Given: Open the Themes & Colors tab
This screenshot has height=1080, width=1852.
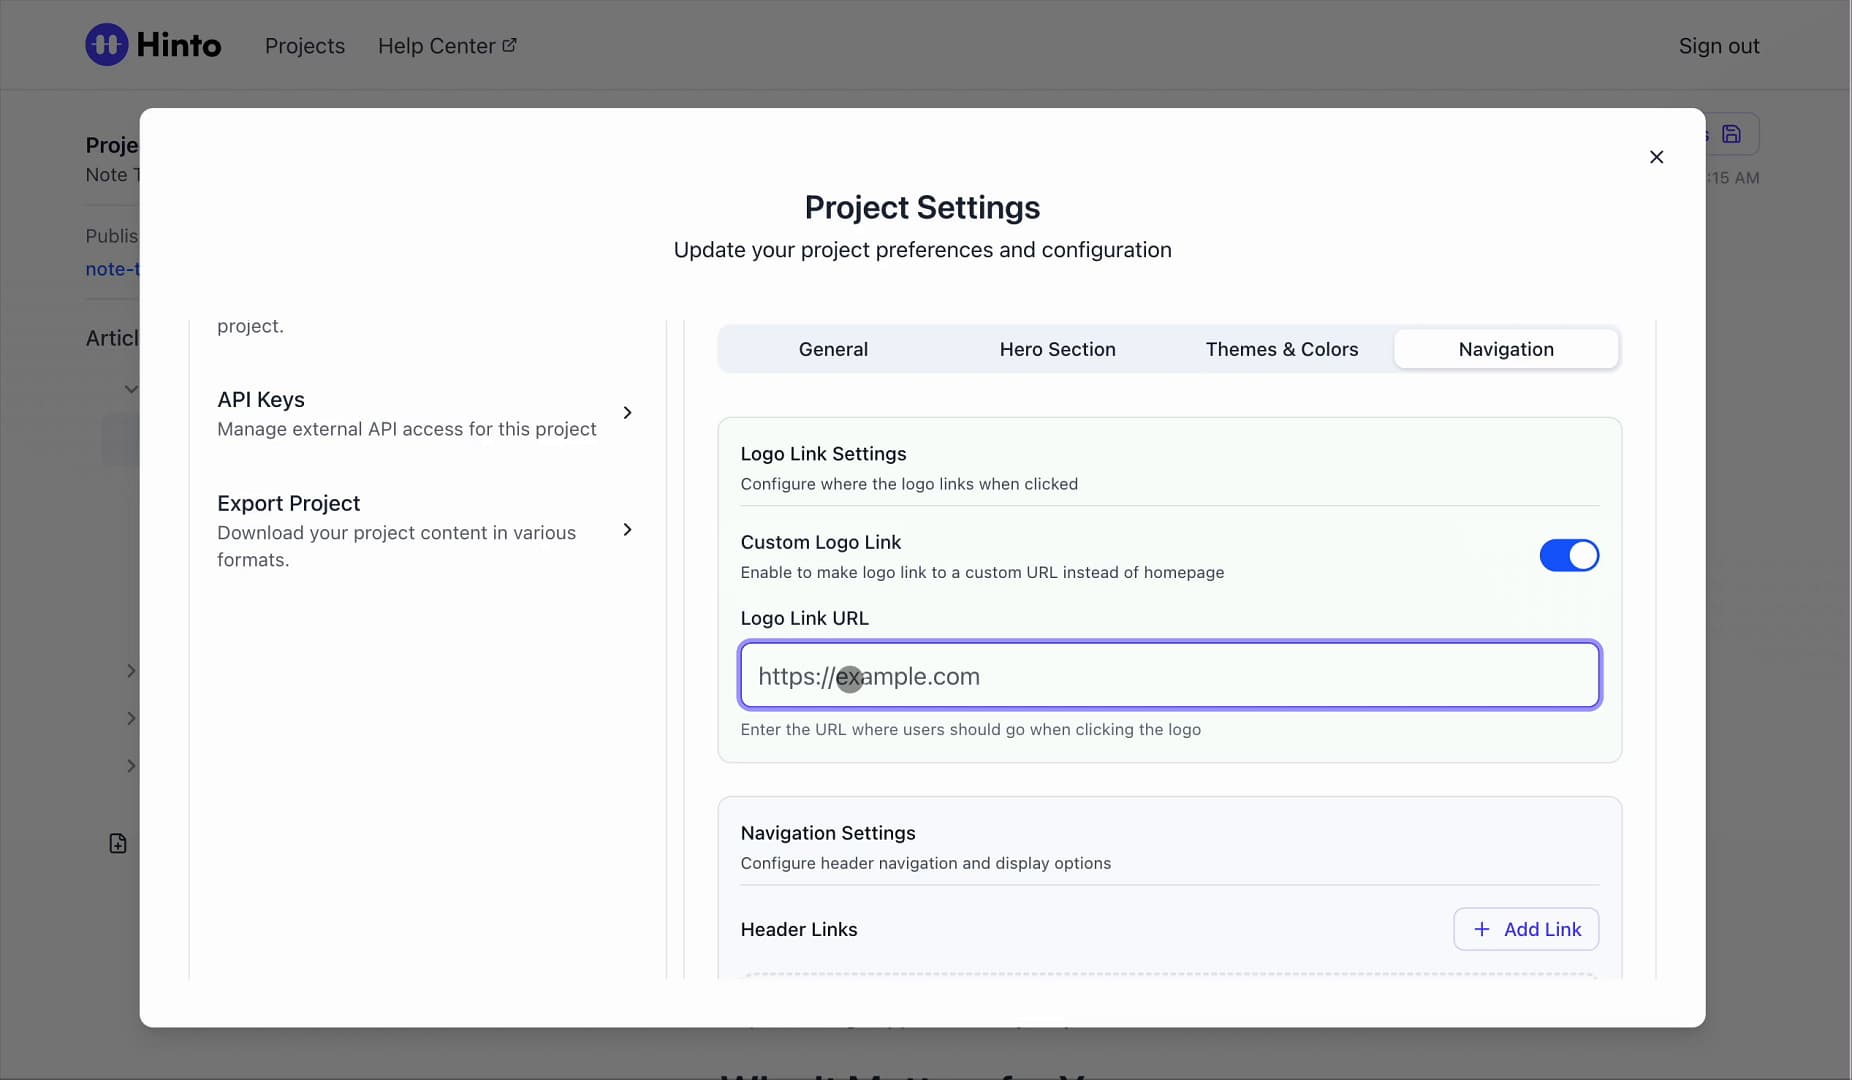Looking at the screenshot, I should [x=1282, y=349].
